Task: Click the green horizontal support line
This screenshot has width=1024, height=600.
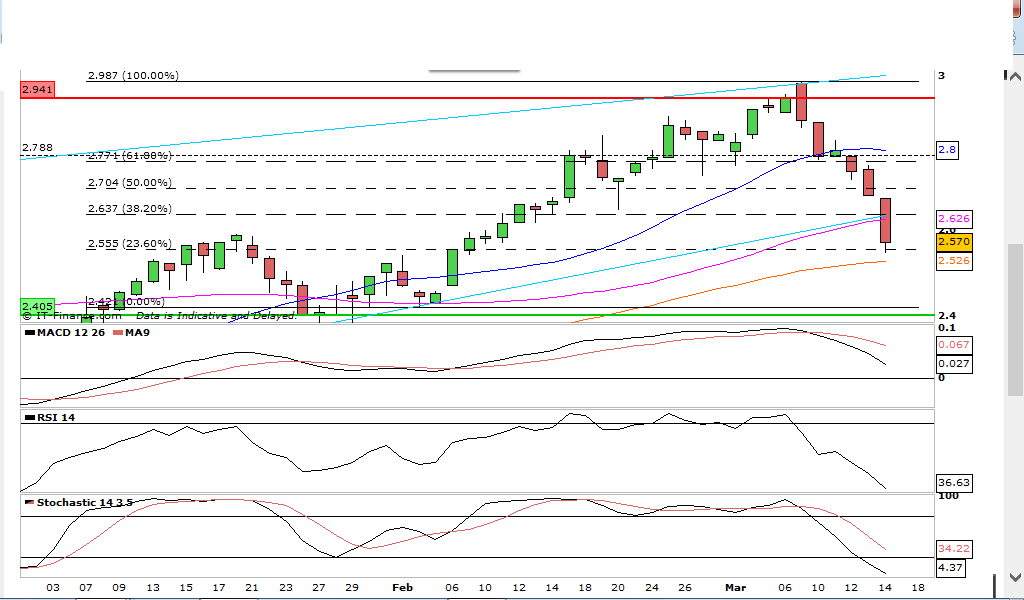Action: point(477,315)
